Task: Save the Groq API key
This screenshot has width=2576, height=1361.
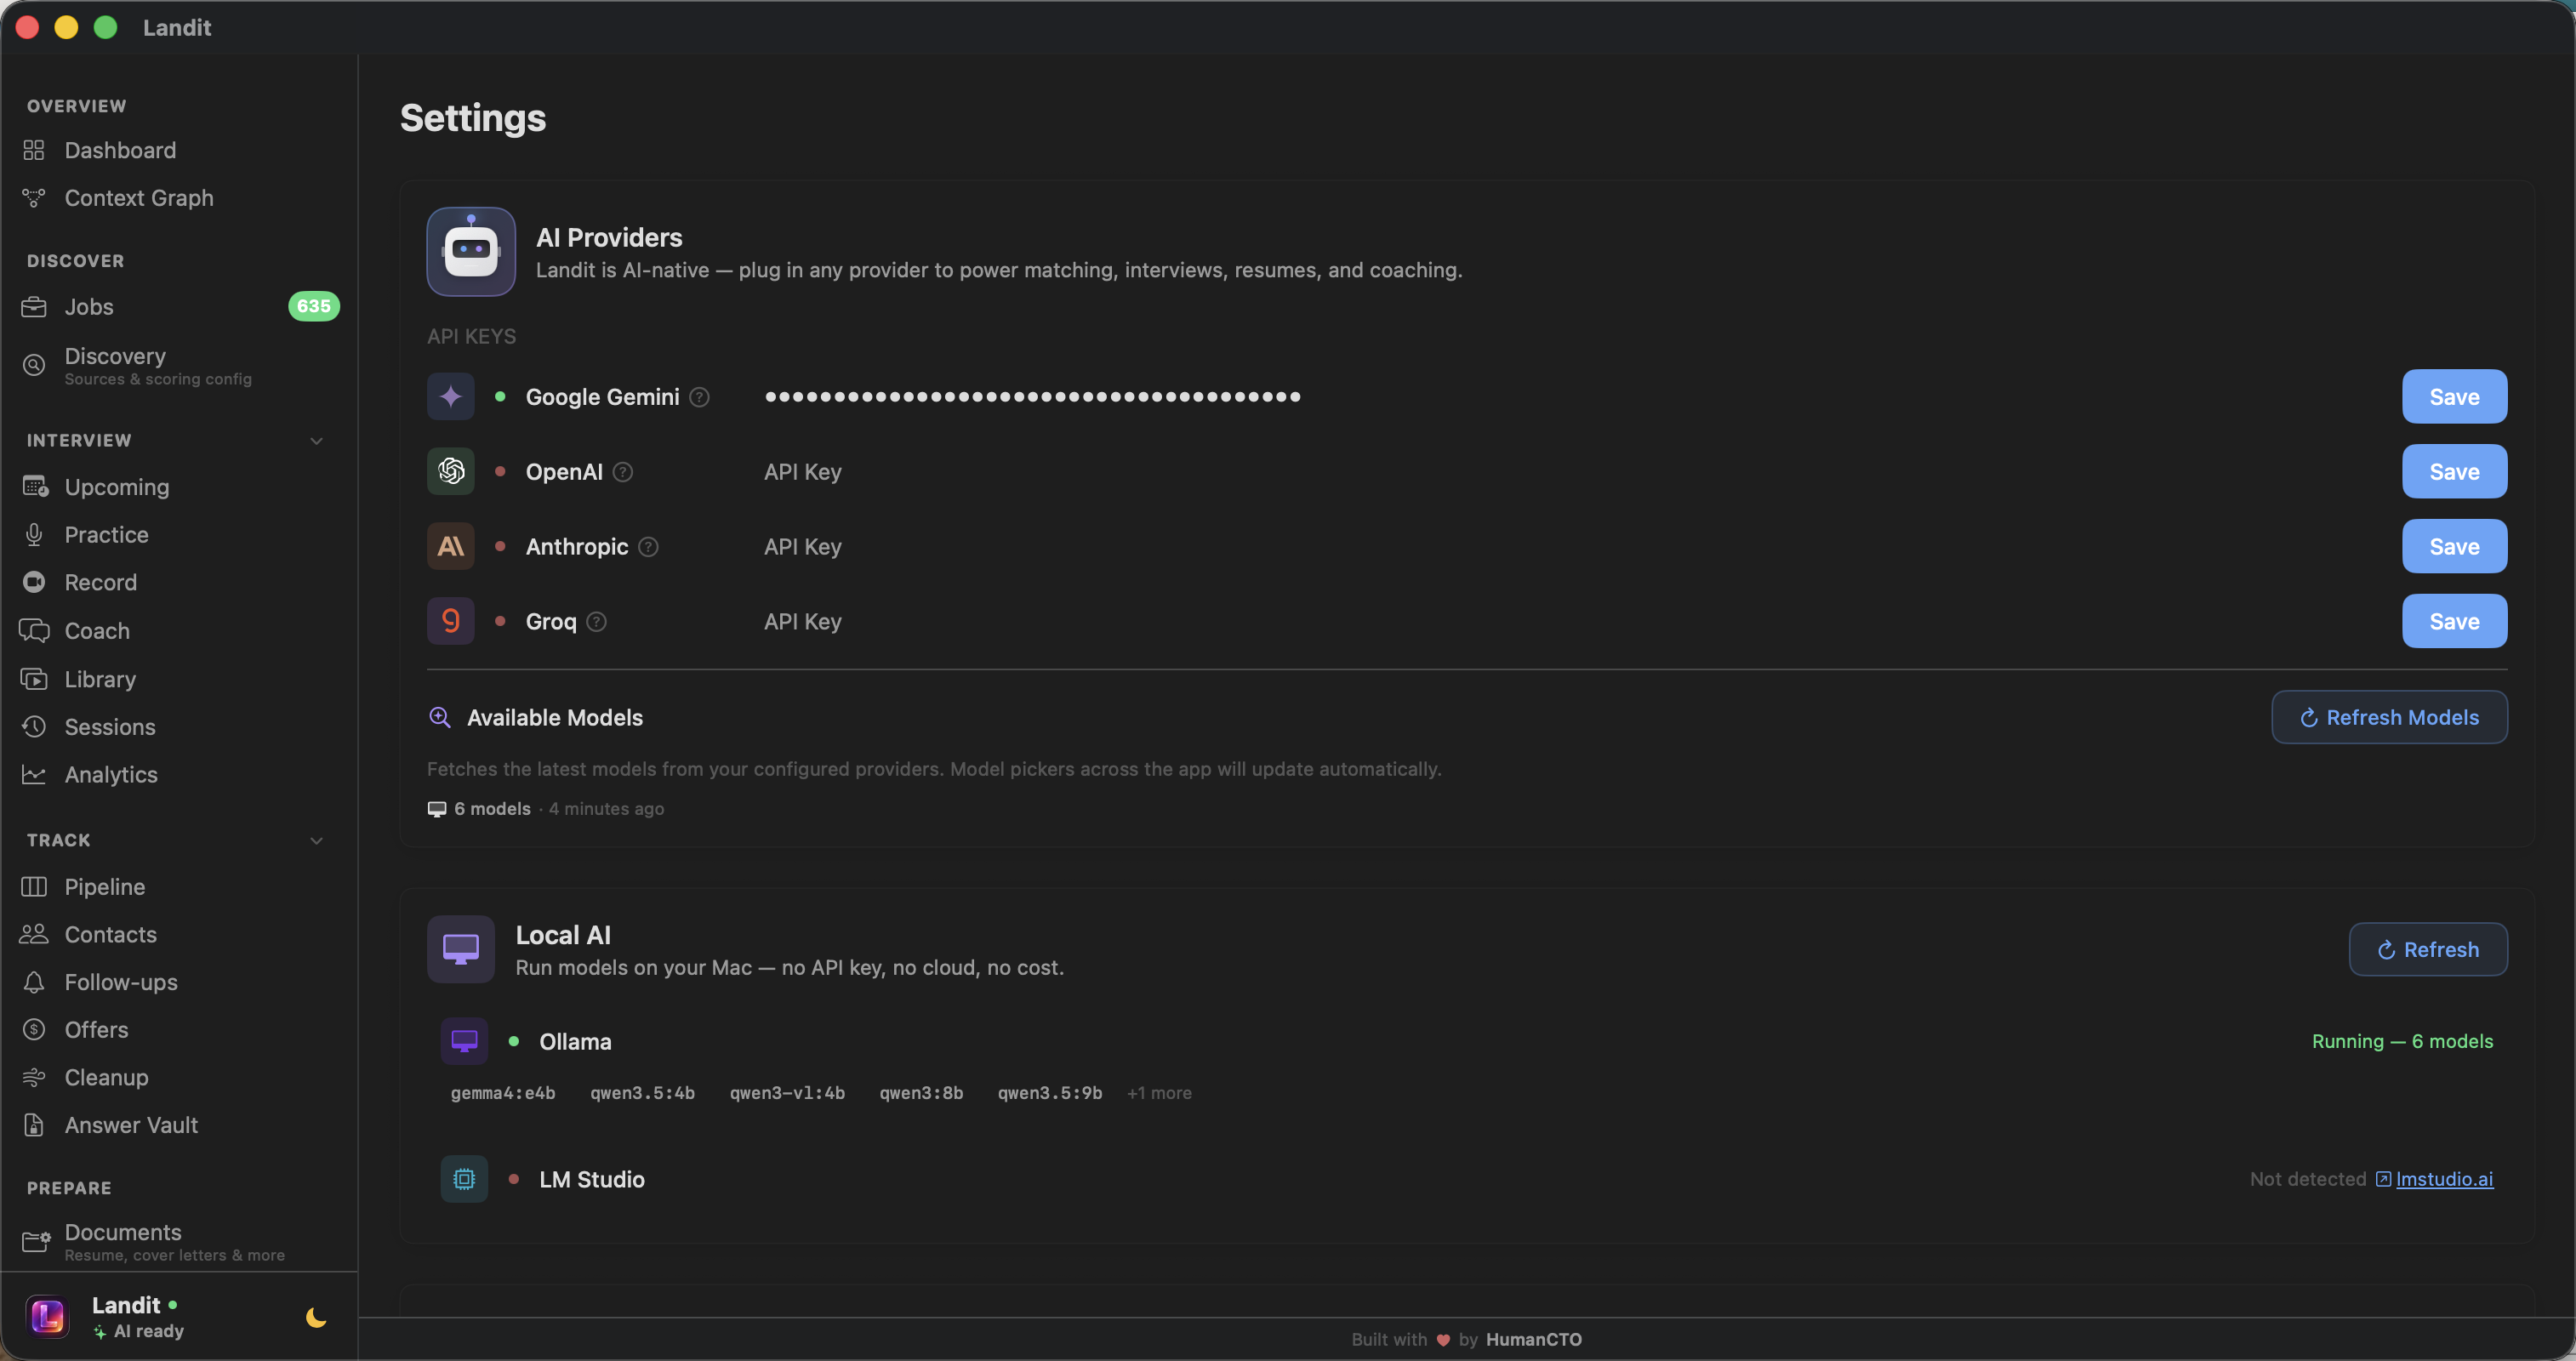Action: (2454, 621)
